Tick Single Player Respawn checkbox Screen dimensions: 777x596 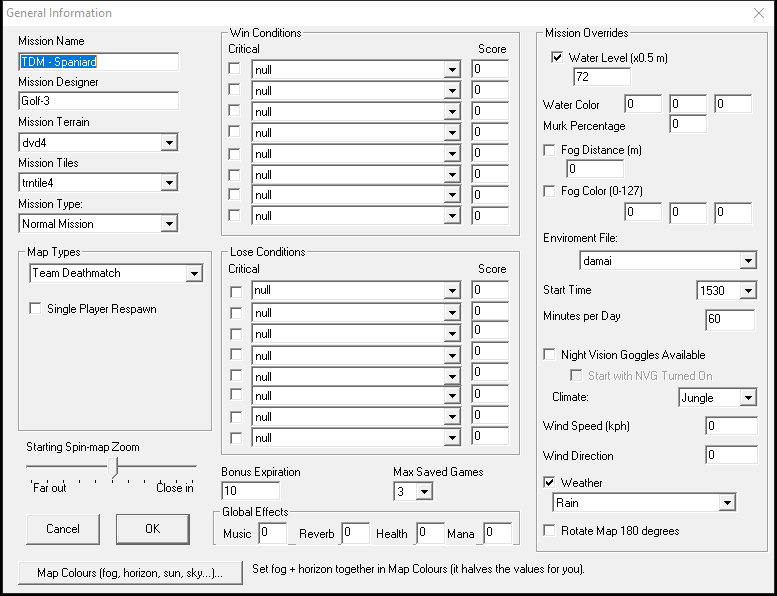click(35, 309)
